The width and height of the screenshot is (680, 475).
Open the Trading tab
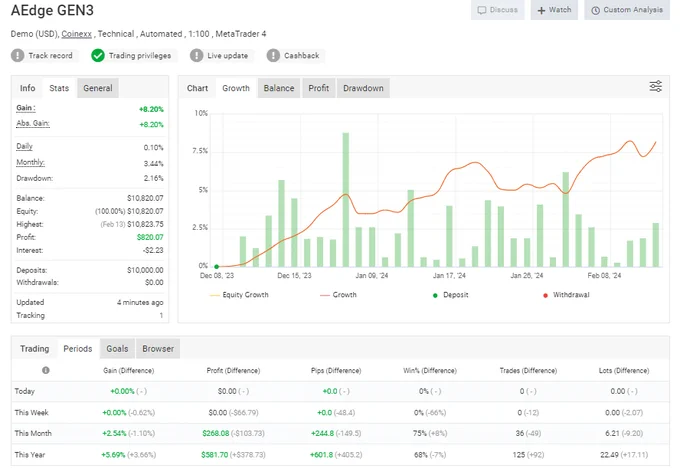[34, 349]
